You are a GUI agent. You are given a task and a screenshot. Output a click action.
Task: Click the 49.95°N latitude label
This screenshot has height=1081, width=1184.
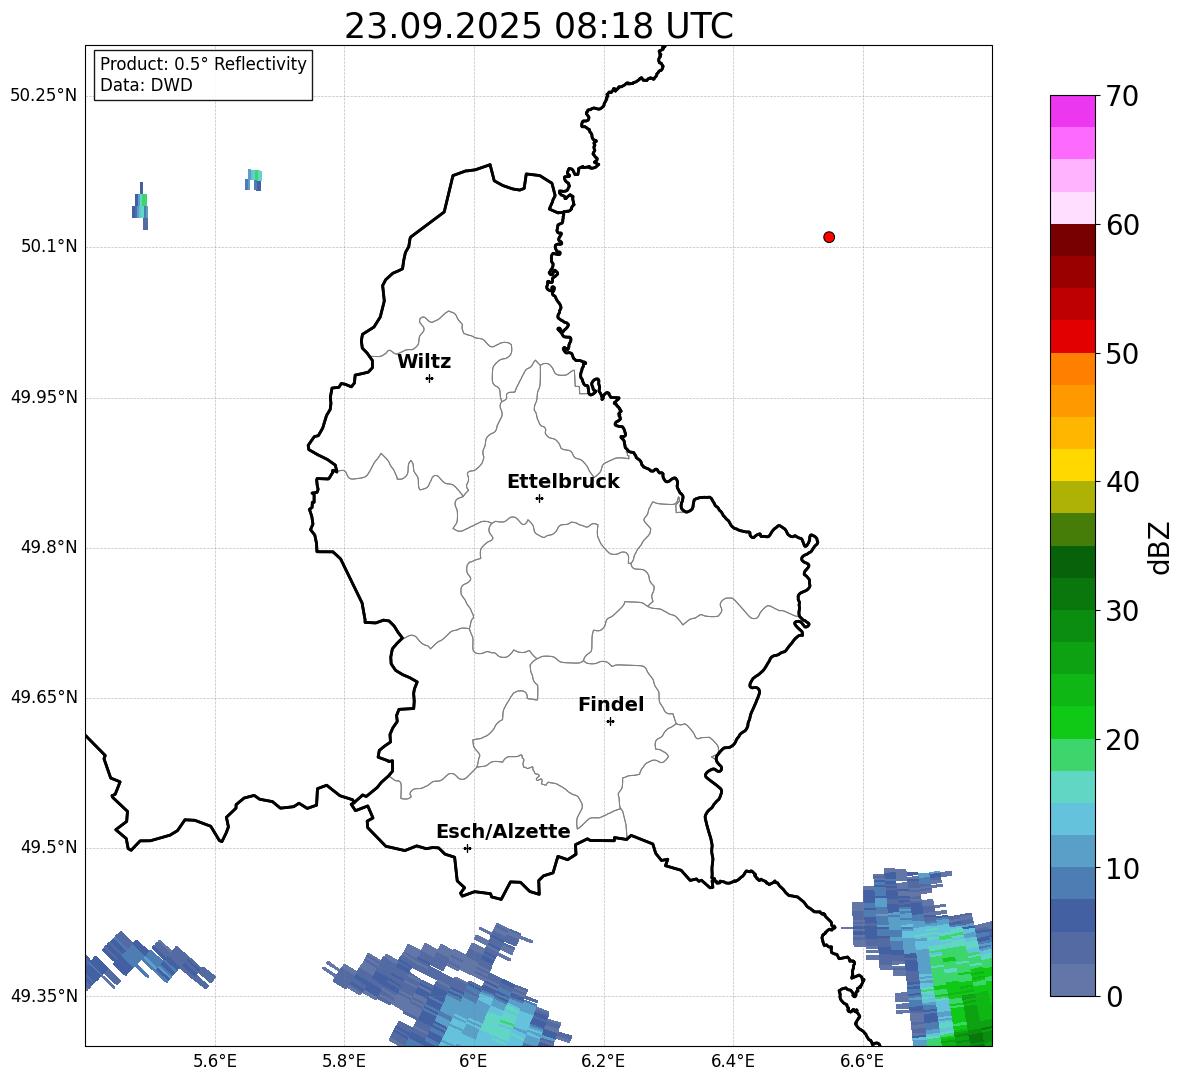pos(44,397)
